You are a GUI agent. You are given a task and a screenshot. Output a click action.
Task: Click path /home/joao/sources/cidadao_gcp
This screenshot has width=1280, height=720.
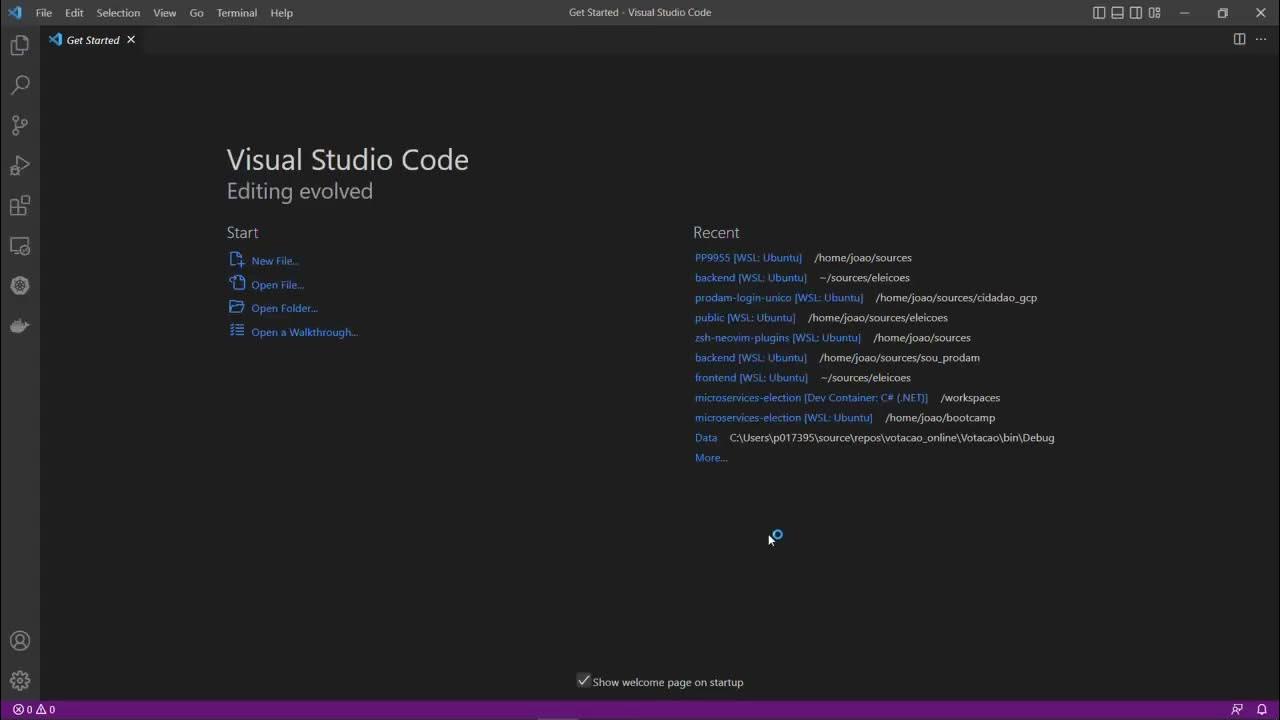point(956,298)
